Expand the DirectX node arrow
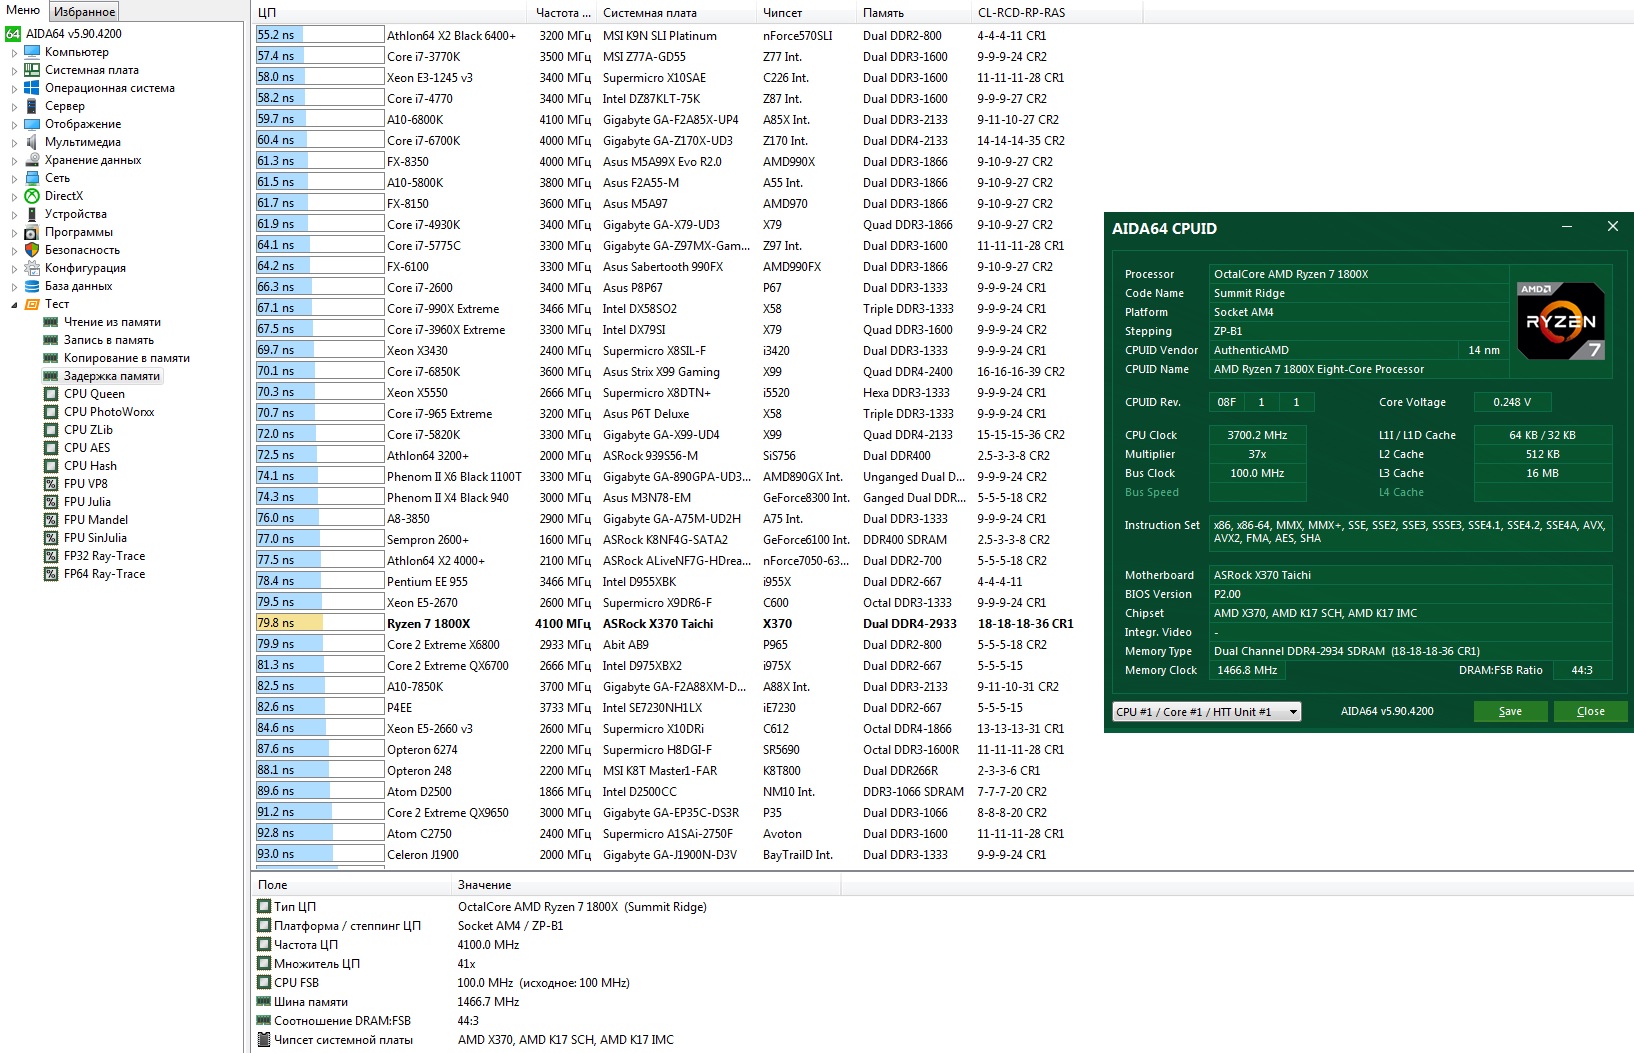Viewport: 1634px width, 1053px height. [14, 196]
